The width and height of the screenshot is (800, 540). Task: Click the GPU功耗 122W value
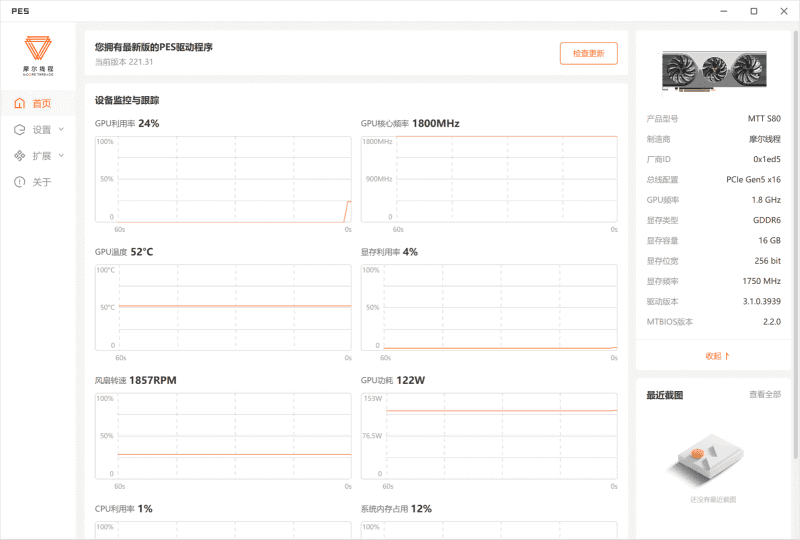(x=411, y=380)
